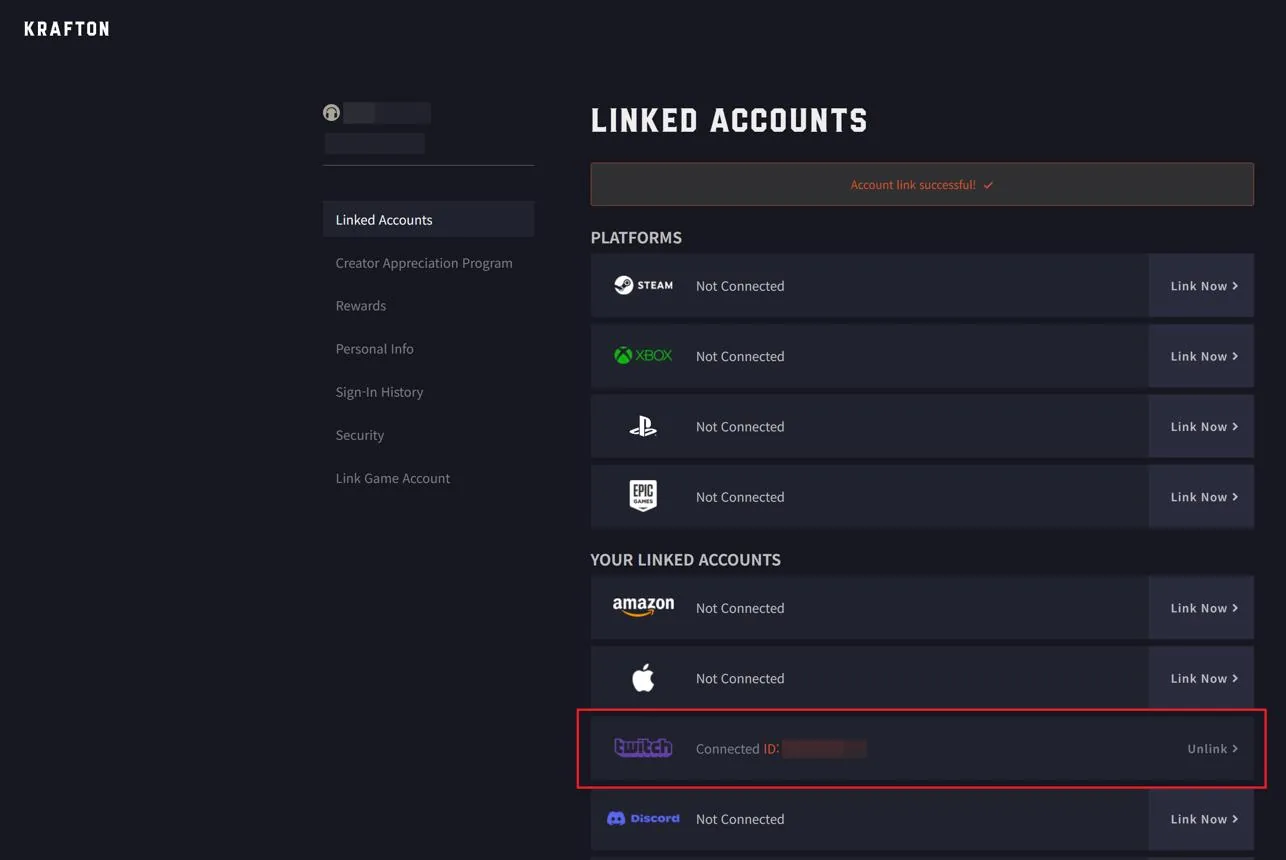Link Steam account with Link Now

pos(1201,286)
